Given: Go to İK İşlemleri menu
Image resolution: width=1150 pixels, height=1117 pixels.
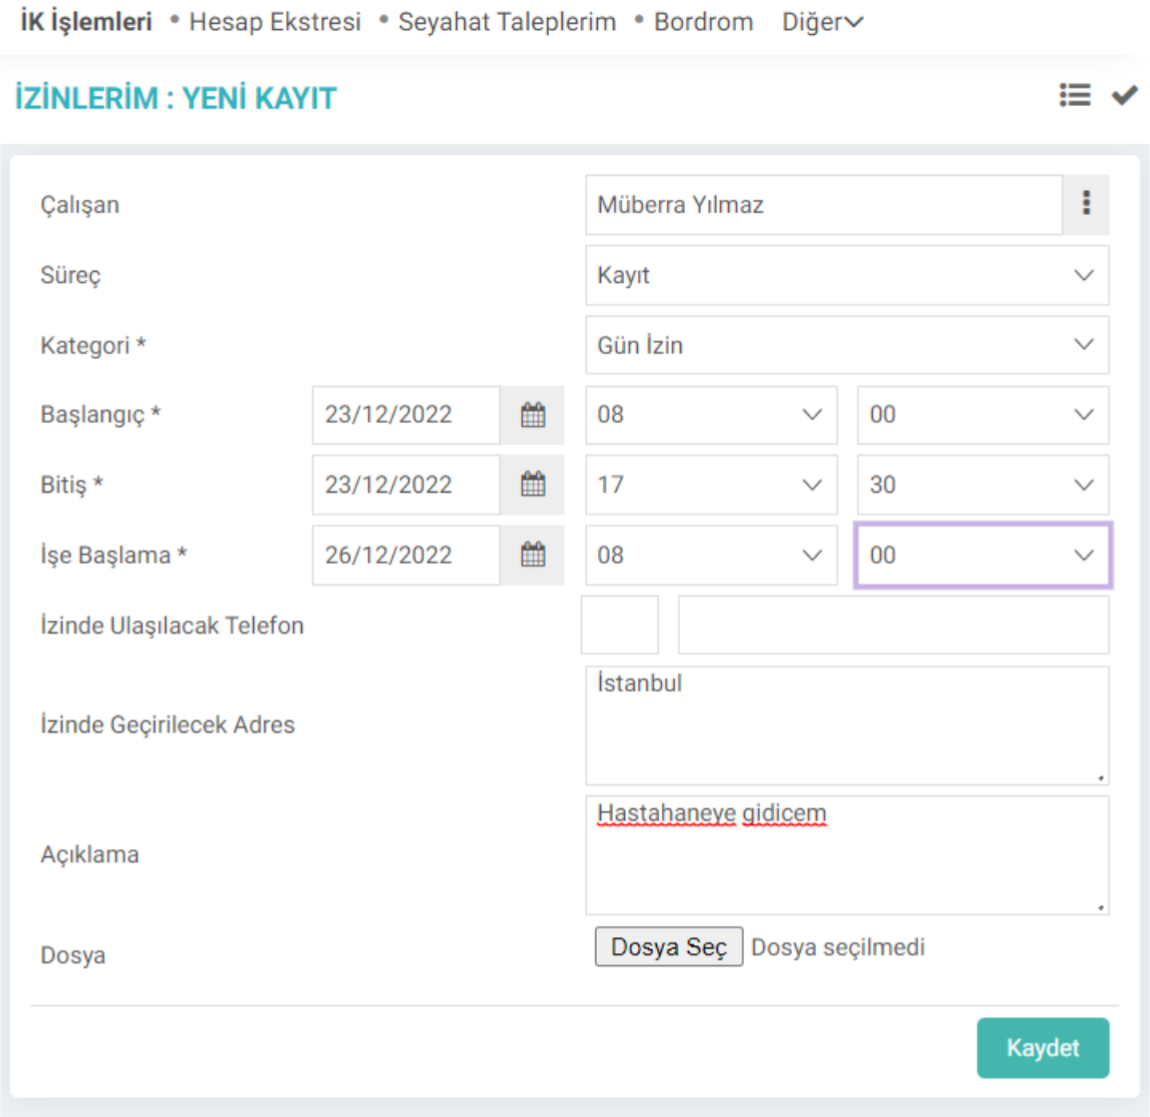Looking at the screenshot, I should (87, 22).
